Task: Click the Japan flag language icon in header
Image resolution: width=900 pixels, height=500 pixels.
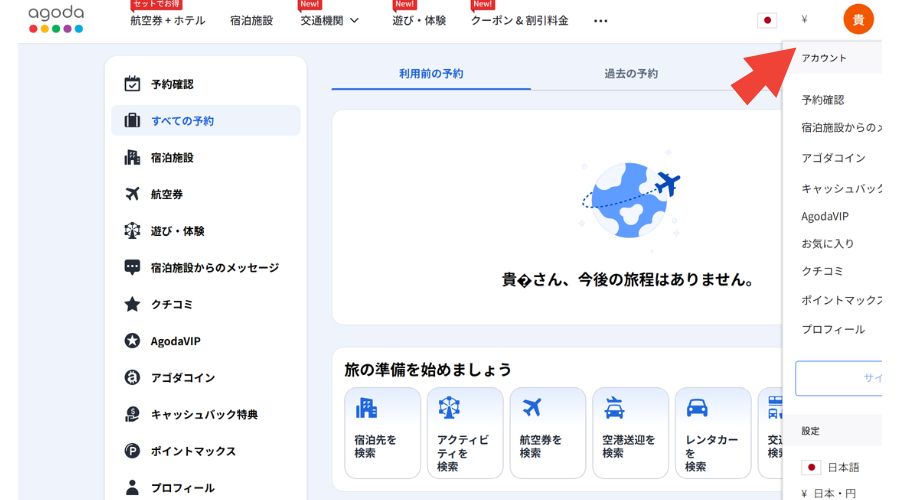Action: pos(767,21)
